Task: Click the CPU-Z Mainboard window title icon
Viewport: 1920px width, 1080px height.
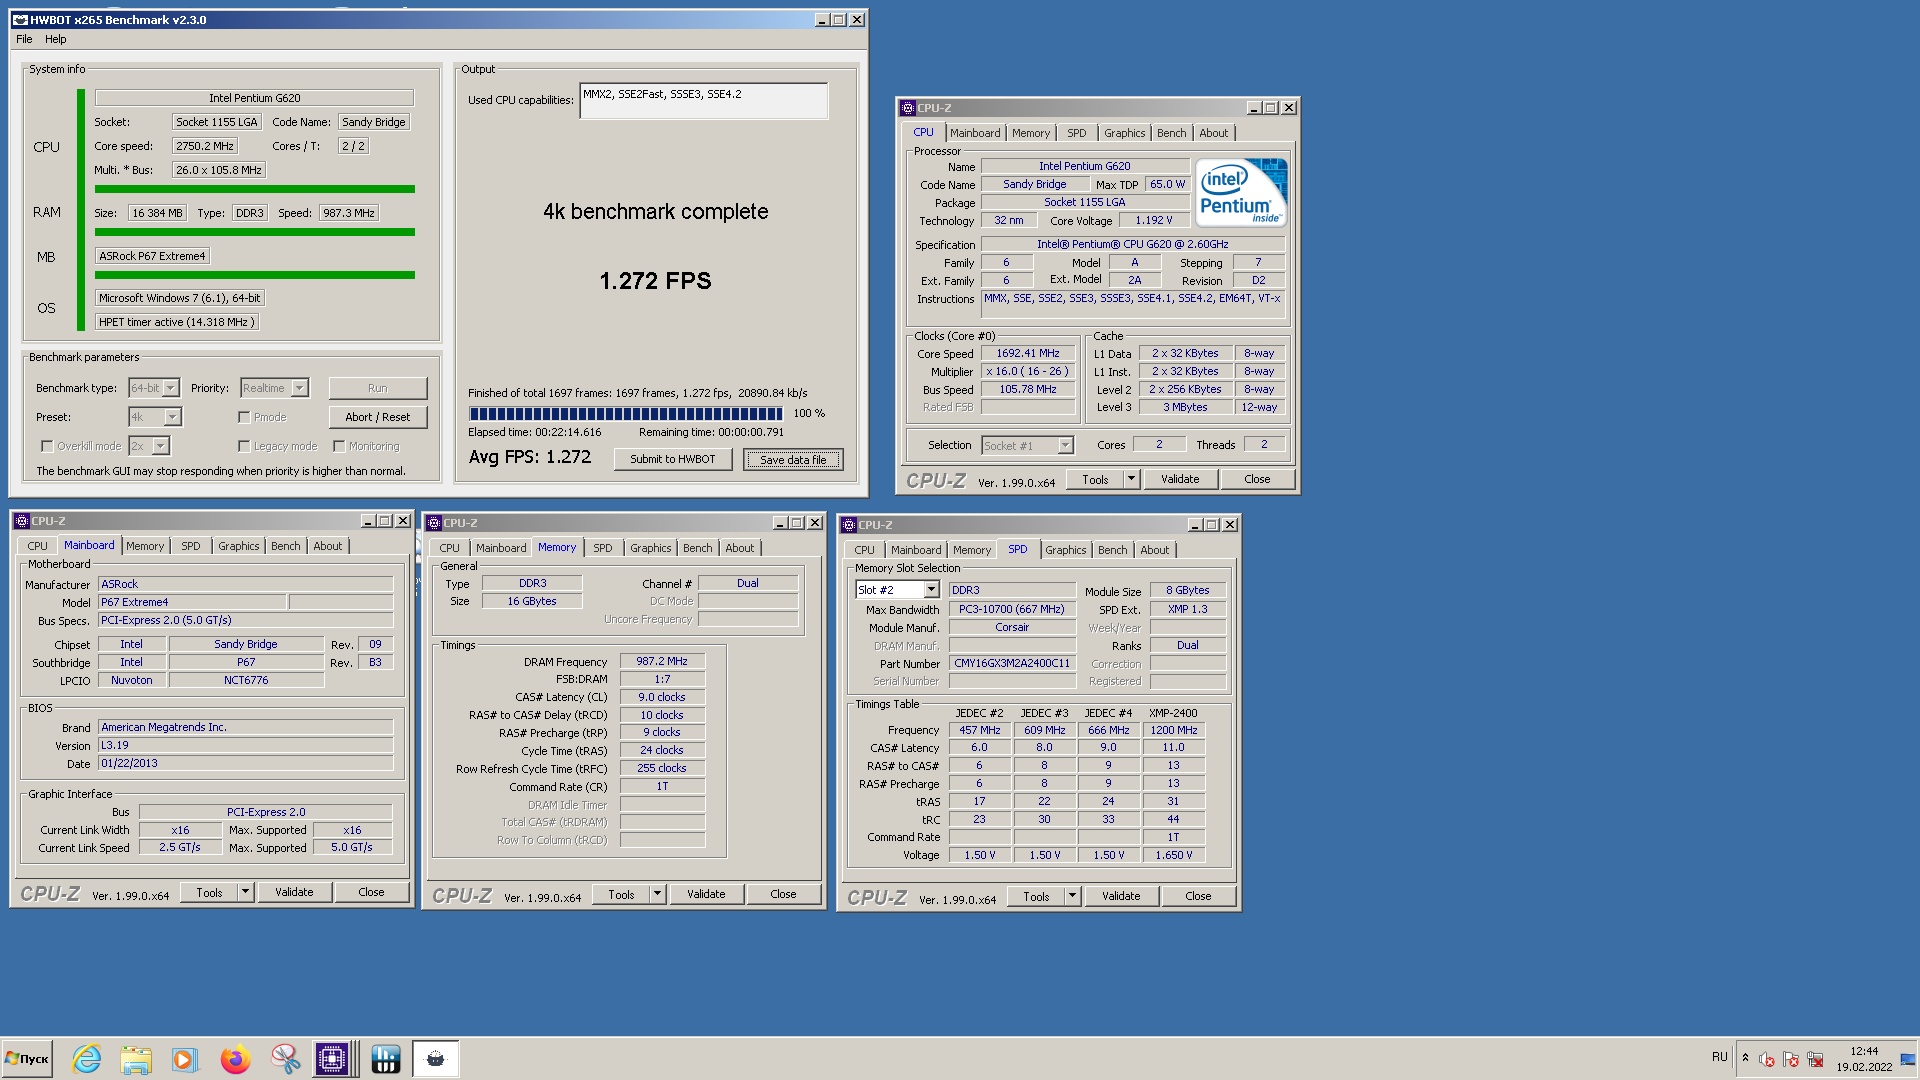Action: pyautogui.click(x=21, y=521)
